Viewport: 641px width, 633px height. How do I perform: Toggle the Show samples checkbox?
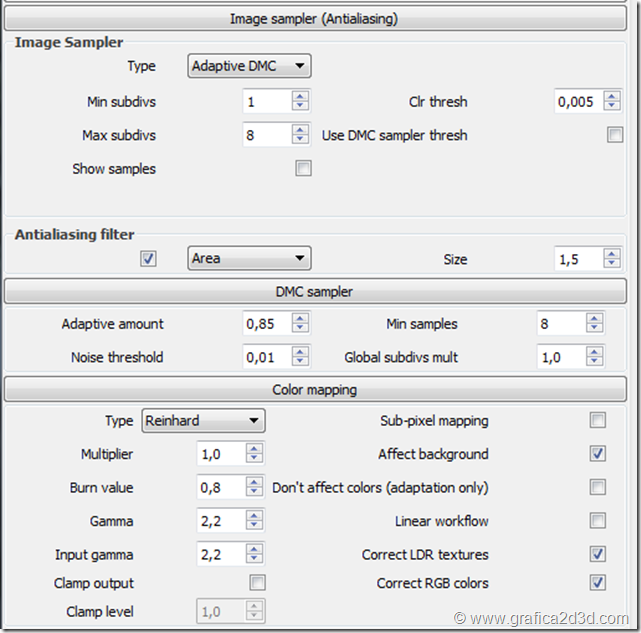point(303,169)
